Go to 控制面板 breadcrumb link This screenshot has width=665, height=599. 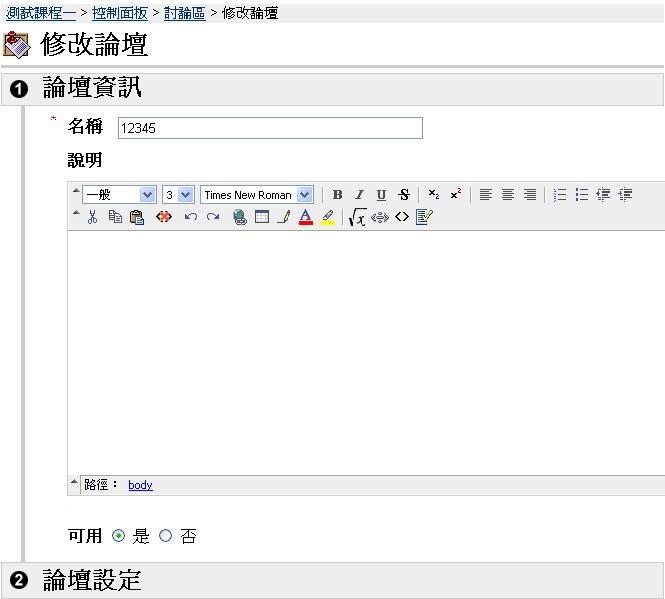[x=120, y=13]
